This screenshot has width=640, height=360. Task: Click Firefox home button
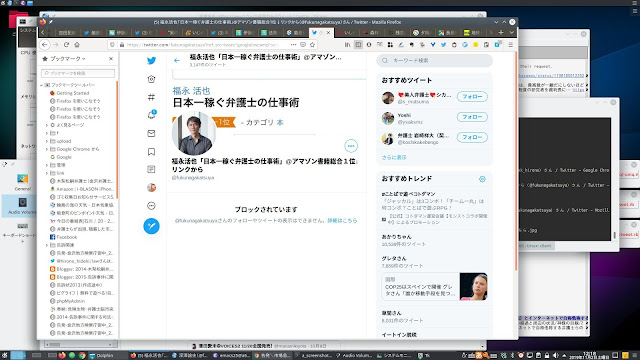click(x=77, y=44)
